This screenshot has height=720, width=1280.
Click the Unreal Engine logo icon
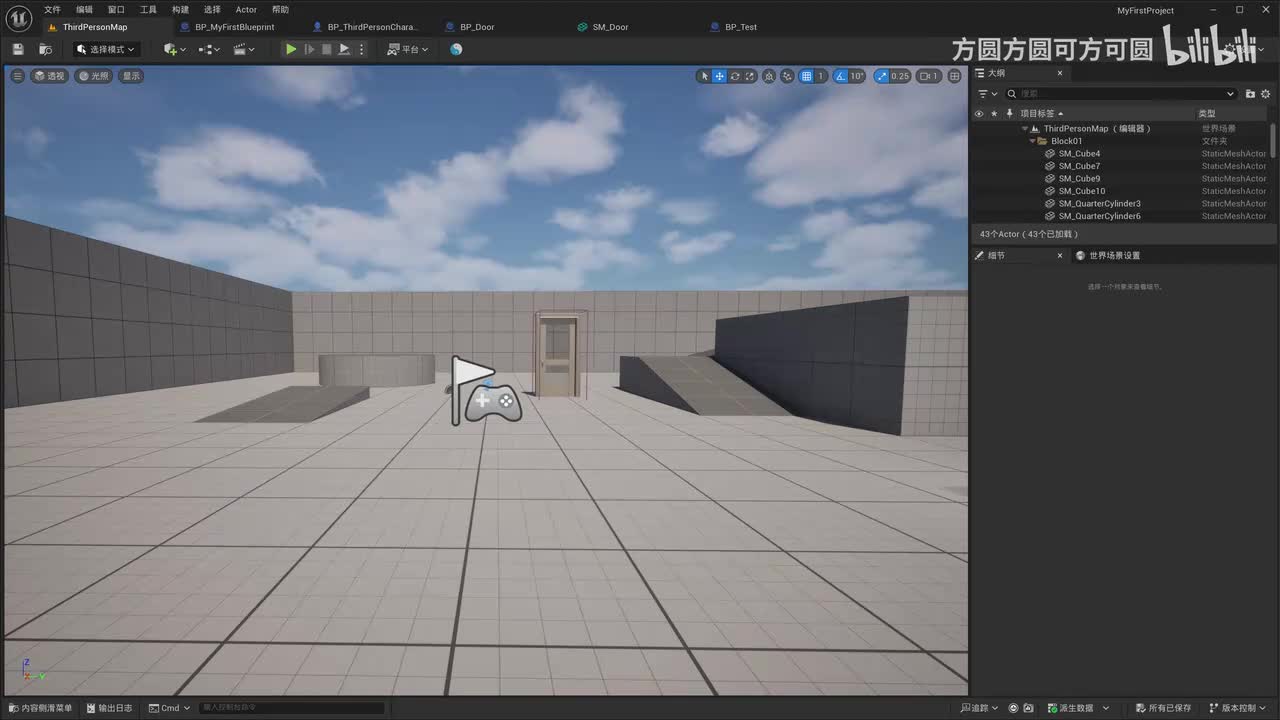pyautogui.click(x=21, y=17)
